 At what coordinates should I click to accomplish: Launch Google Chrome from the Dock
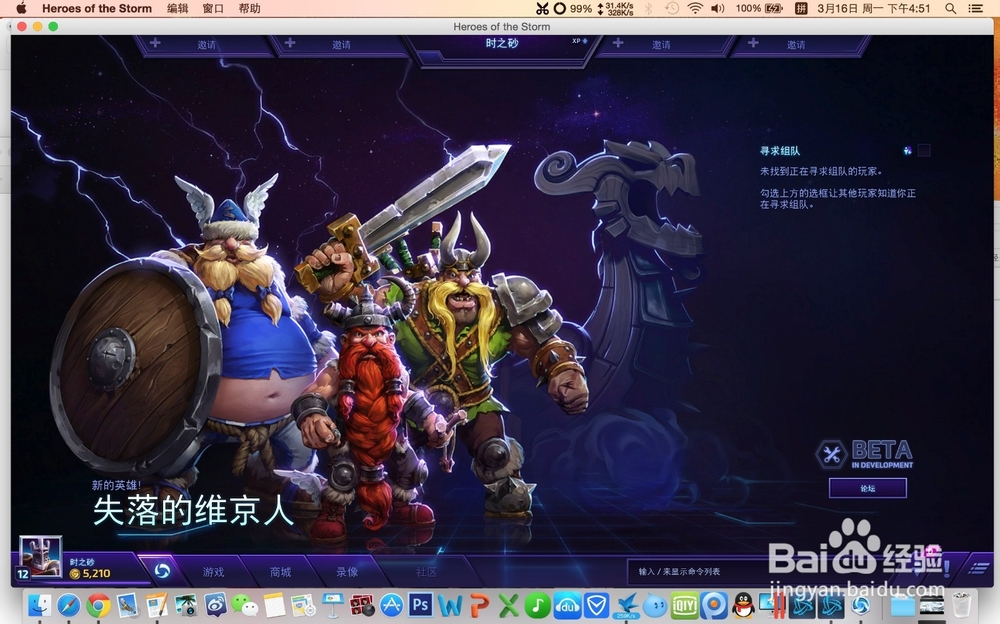coord(98,605)
